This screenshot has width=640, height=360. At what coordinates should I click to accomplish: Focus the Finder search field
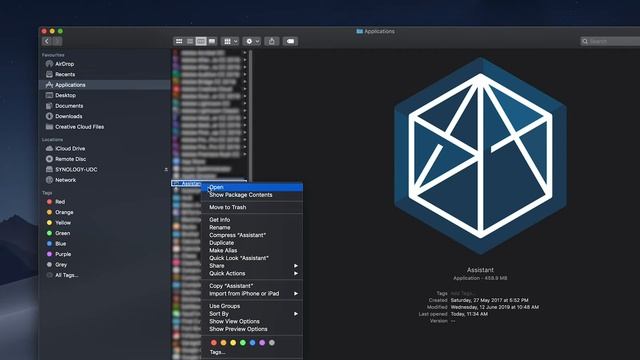click(x=610, y=41)
